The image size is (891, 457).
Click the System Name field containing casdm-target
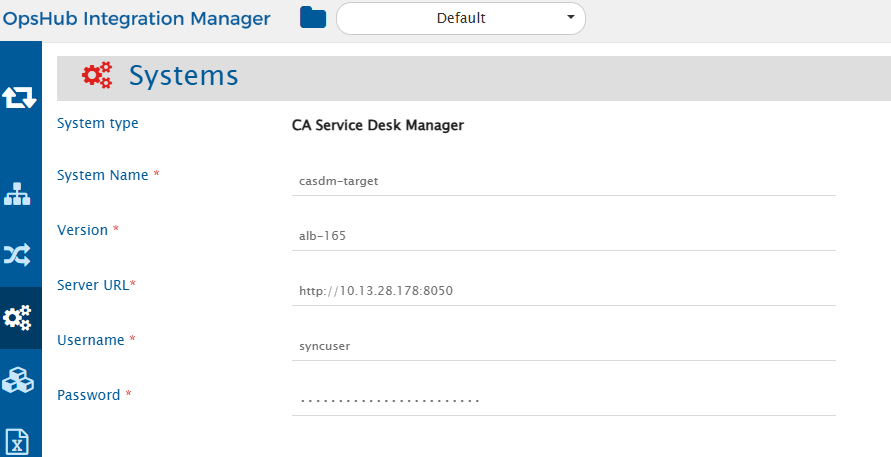coord(563,181)
